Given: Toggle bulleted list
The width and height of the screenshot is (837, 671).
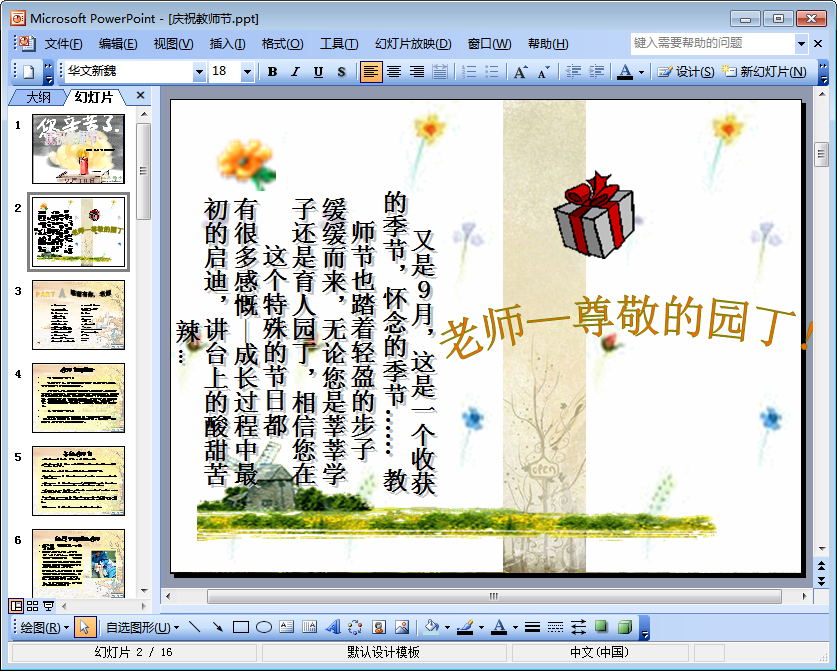Looking at the screenshot, I should coord(492,72).
